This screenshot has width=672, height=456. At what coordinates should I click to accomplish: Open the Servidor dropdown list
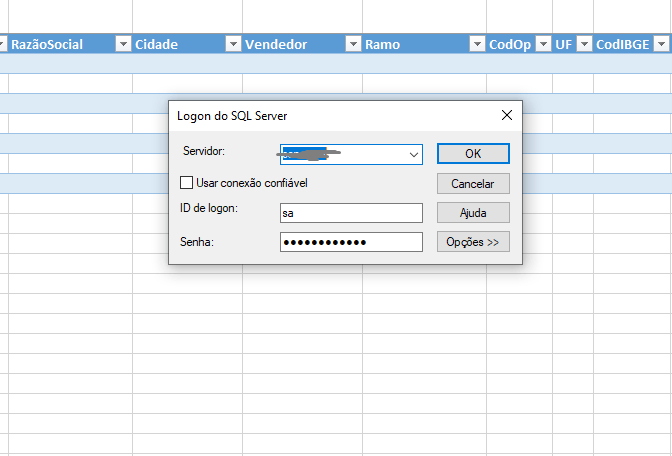coord(414,154)
